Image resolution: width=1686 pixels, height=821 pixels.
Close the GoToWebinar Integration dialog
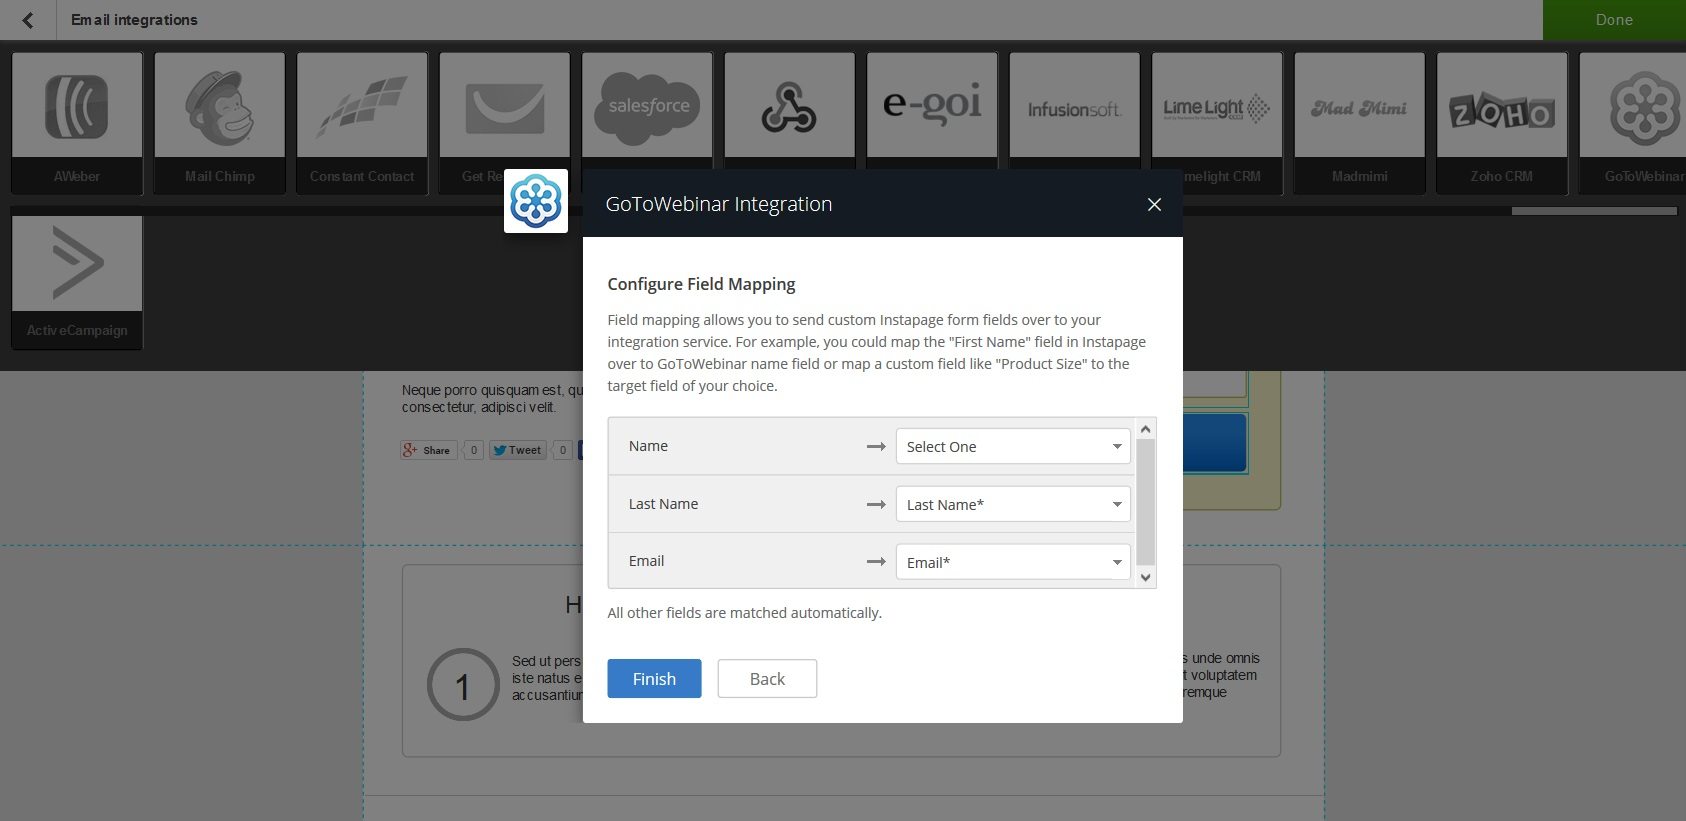click(x=1154, y=204)
